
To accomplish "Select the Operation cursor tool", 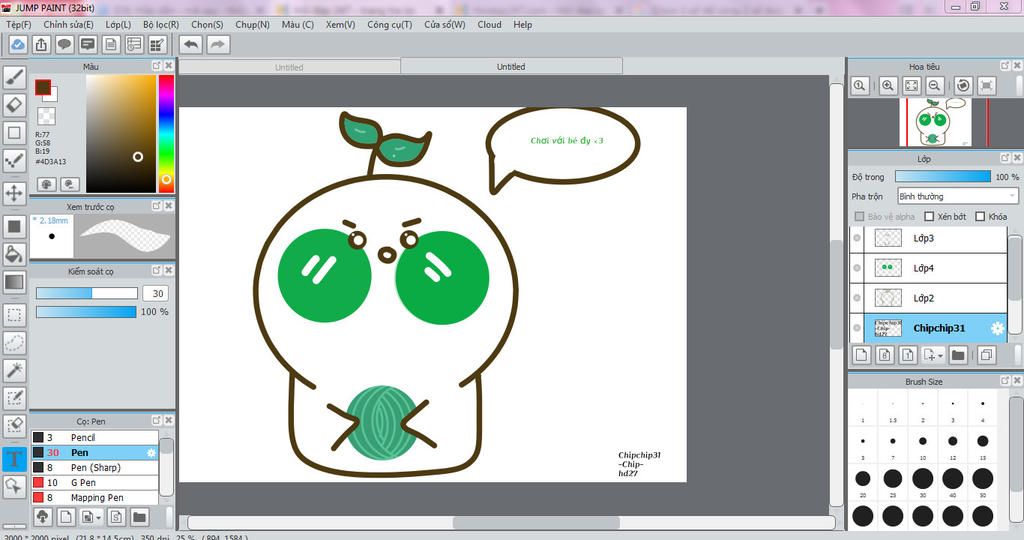I will (x=14, y=486).
